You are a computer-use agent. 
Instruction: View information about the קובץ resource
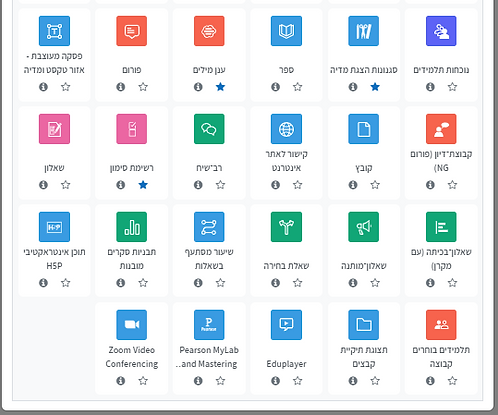(x=353, y=185)
